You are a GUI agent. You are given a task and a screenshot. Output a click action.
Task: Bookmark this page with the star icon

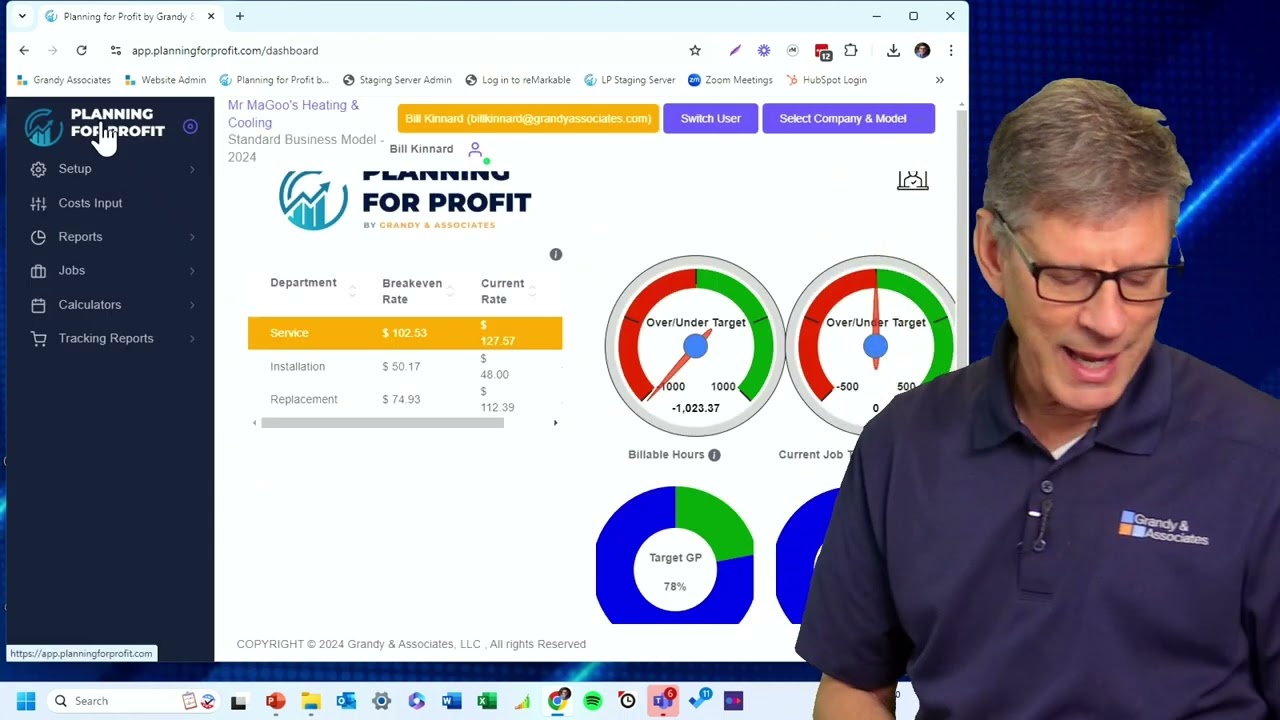[x=695, y=50]
